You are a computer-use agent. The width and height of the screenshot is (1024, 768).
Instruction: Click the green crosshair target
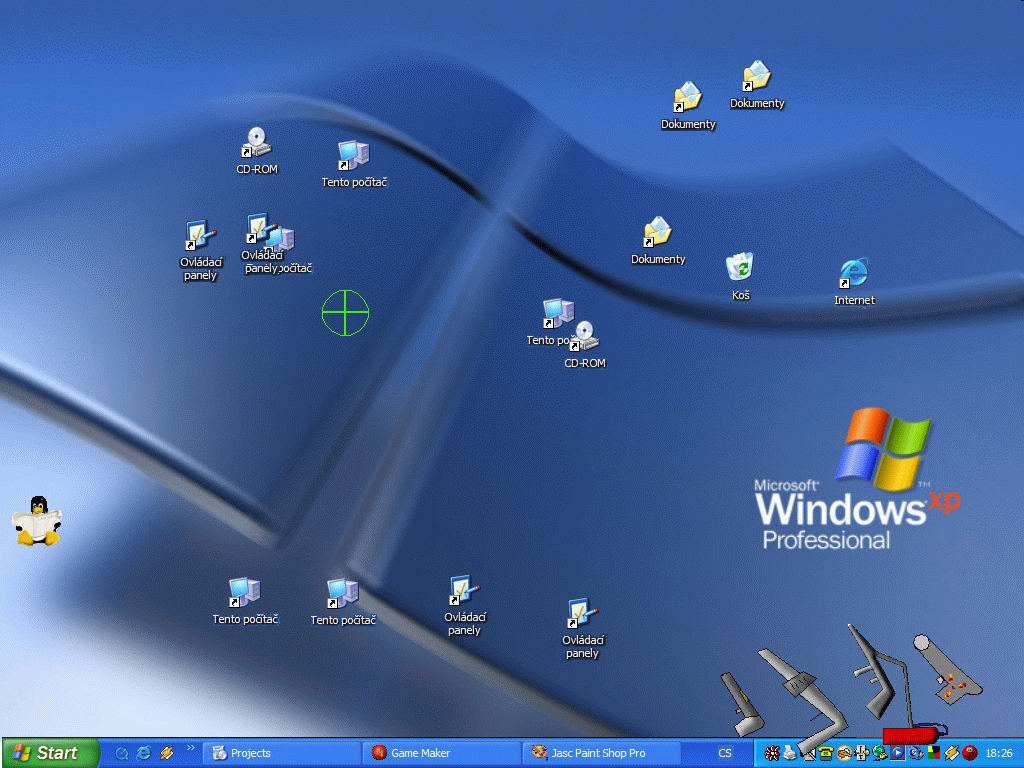pyautogui.click(x=345, y=313)
